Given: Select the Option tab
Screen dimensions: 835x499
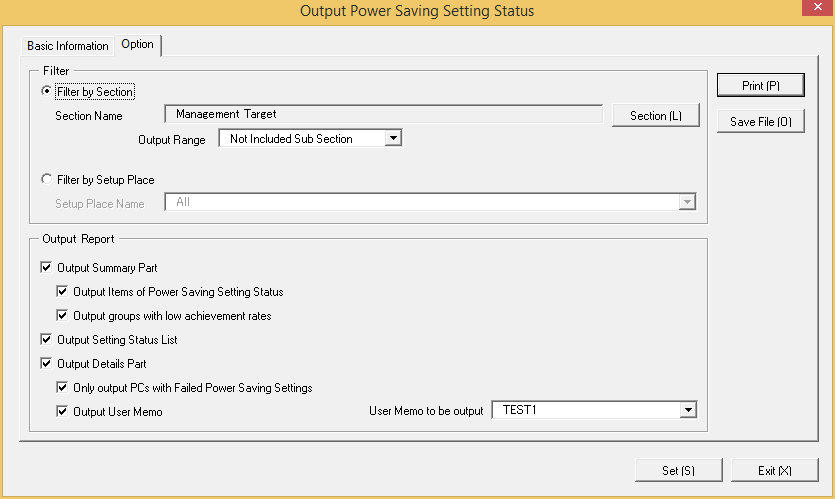Looking at the screenshot, I should pyautogui.click(x=137, y=44).
